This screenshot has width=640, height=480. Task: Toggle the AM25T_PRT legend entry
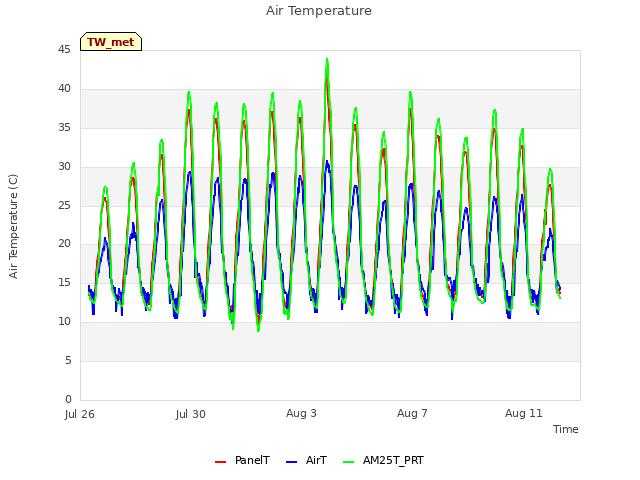pyautogui.click(x=383, y=460)
